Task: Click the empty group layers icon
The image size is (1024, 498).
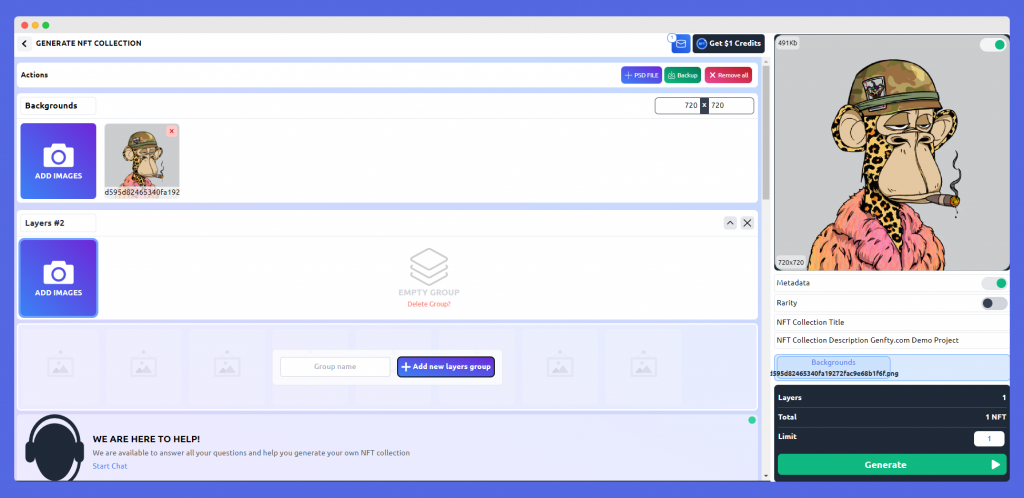Action: tap(429, 266)
